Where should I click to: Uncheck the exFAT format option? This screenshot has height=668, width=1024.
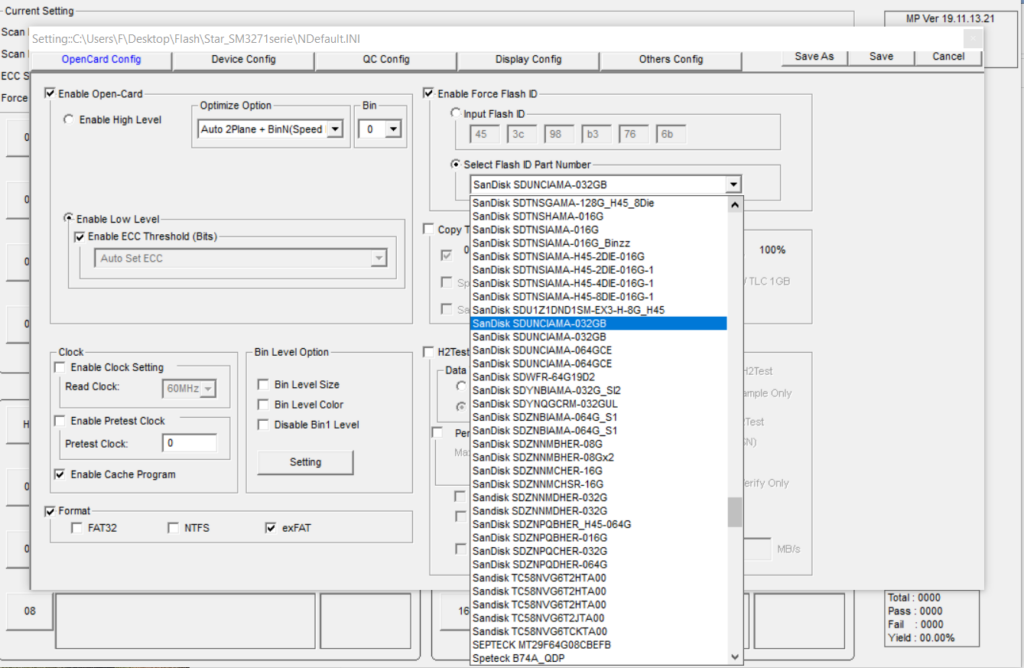coord(271,528)
